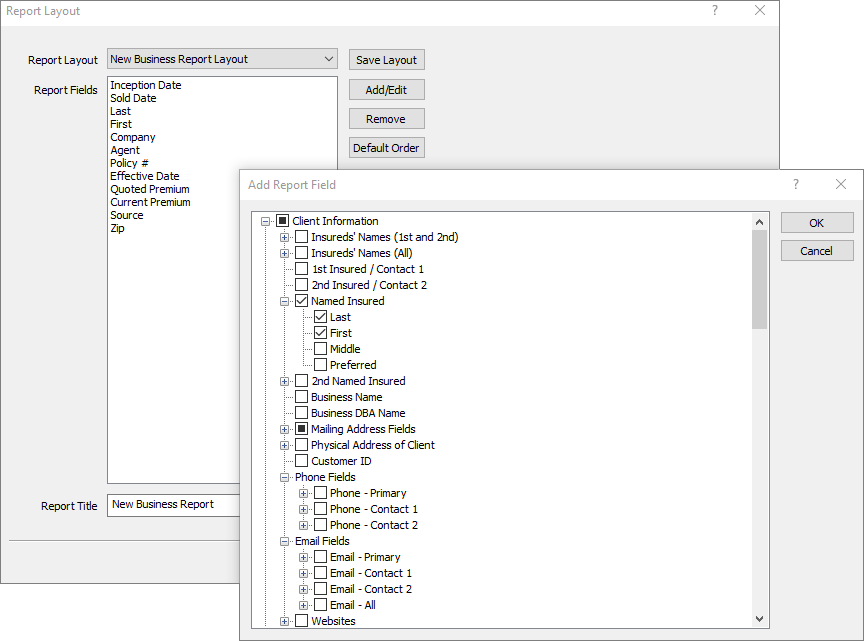Check the Customer ID checkbox
Image resolution: width=864 pixels, height=641 pixels.
pyautogui.click(x=303, y=460)
